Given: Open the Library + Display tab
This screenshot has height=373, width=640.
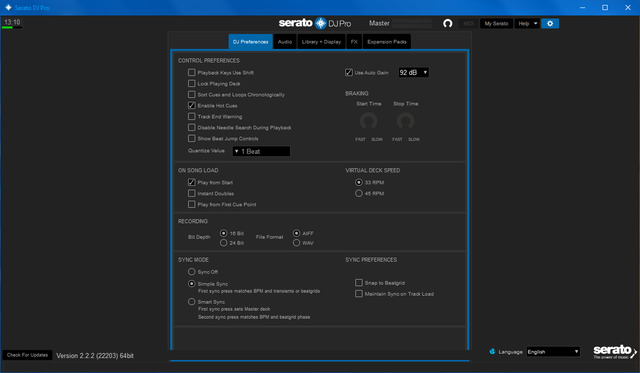Looking at the screenshot, I should 321,42.
